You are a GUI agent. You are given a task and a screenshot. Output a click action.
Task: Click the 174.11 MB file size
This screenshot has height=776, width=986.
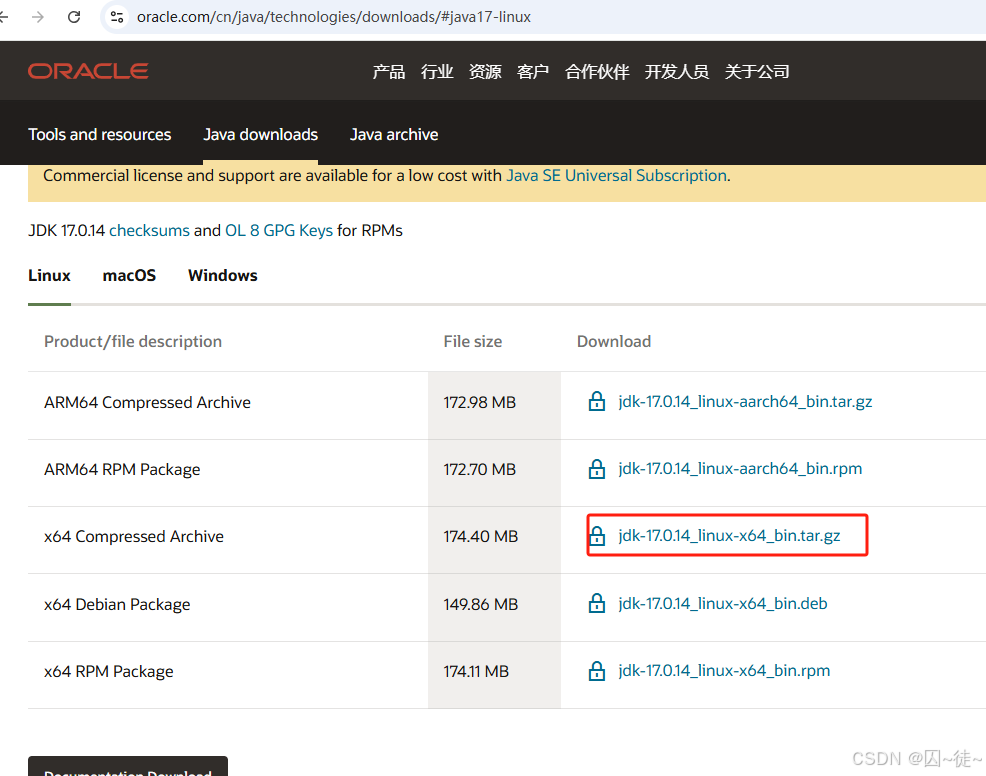point(476,672)
